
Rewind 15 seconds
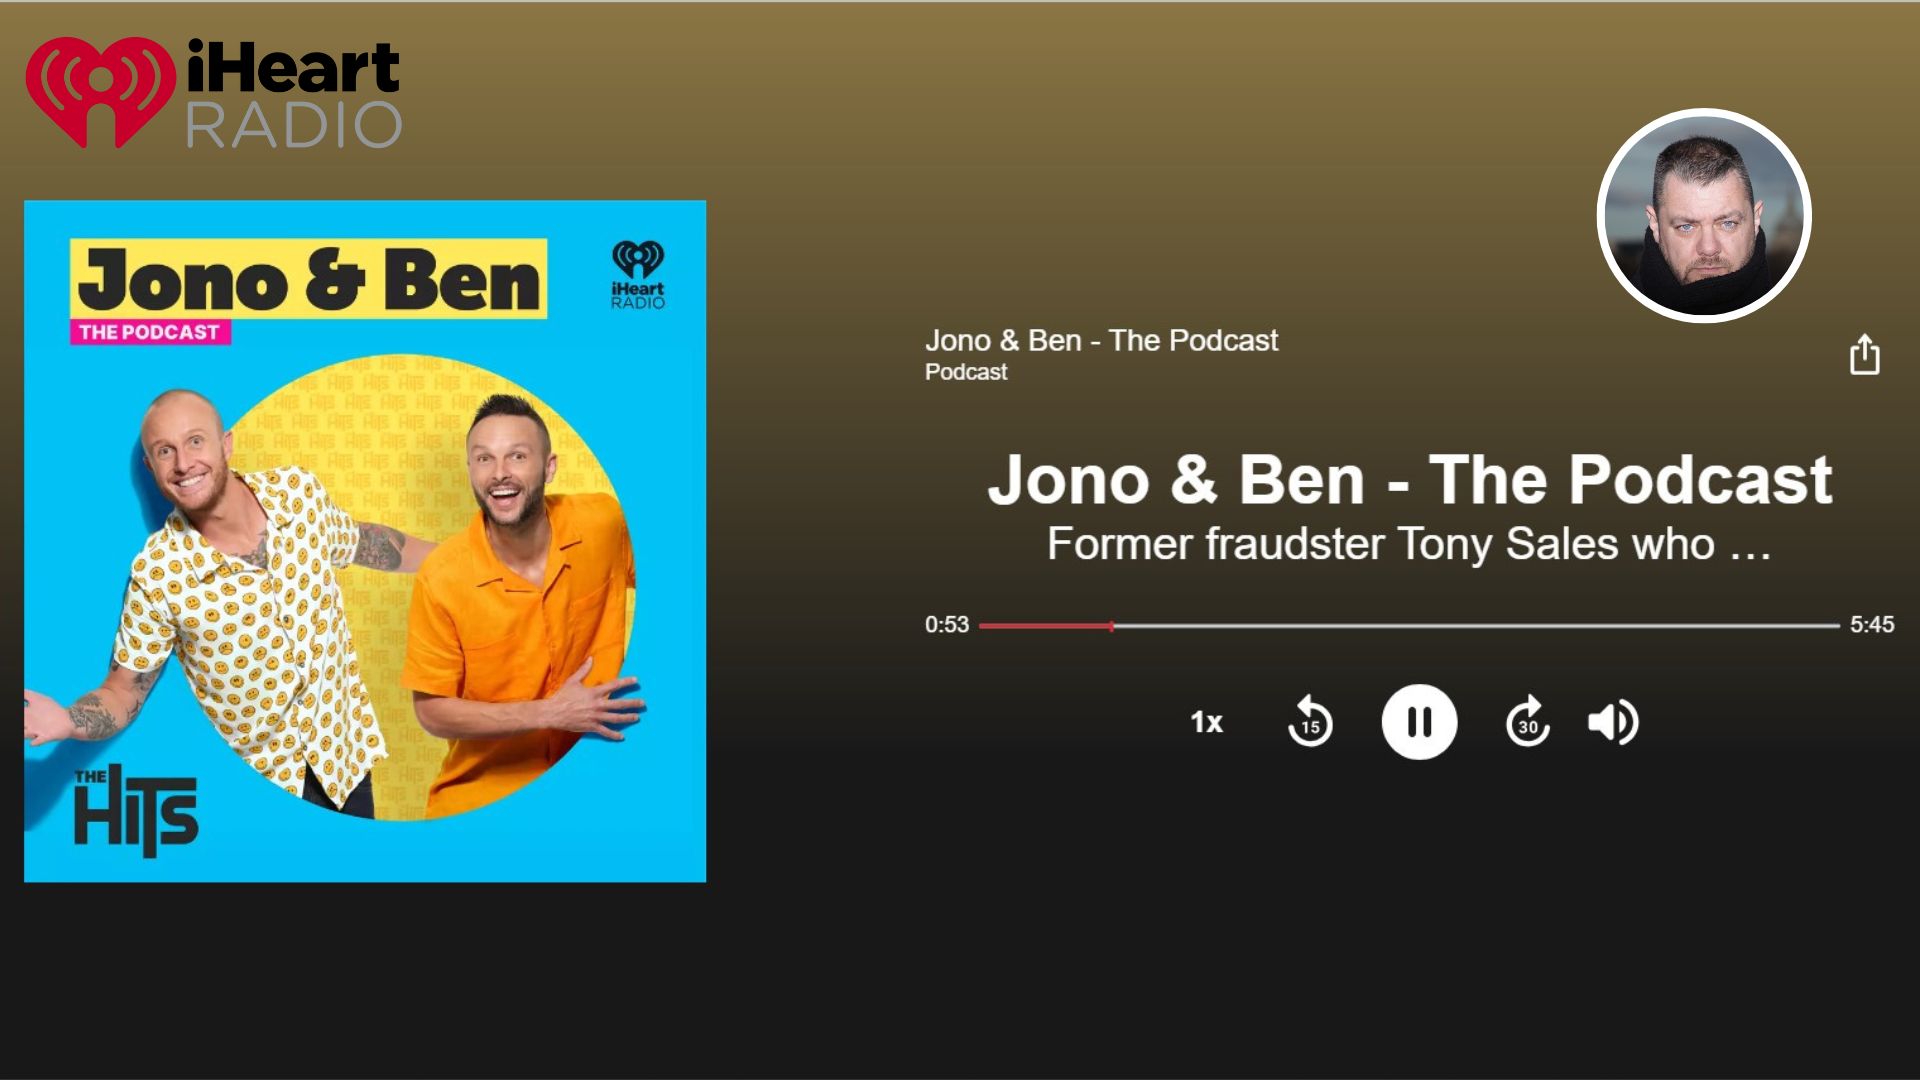click(x=1309, y=722)
